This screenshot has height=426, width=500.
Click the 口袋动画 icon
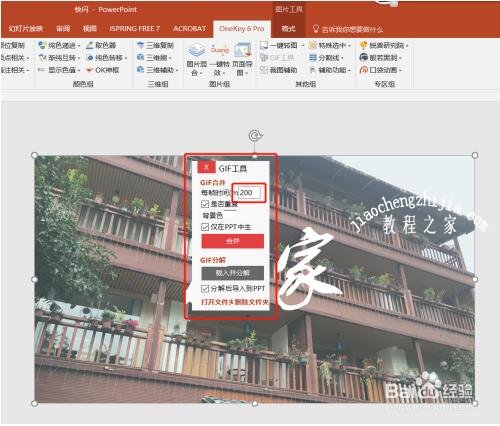pyautogui.click(x=363, y=70)
